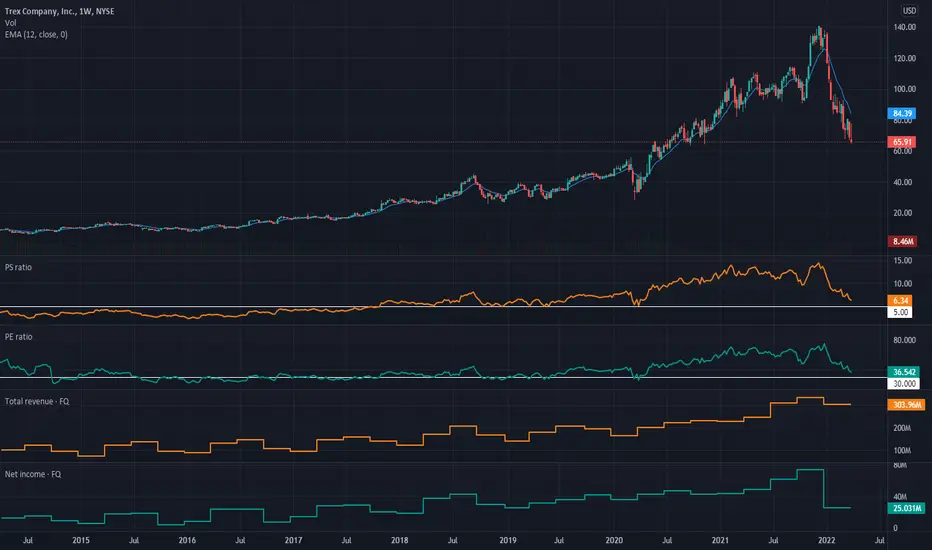This screenshot has width=932, height=550.
Task: Click the 8.46M volume value tag
Action: (902, 241)
